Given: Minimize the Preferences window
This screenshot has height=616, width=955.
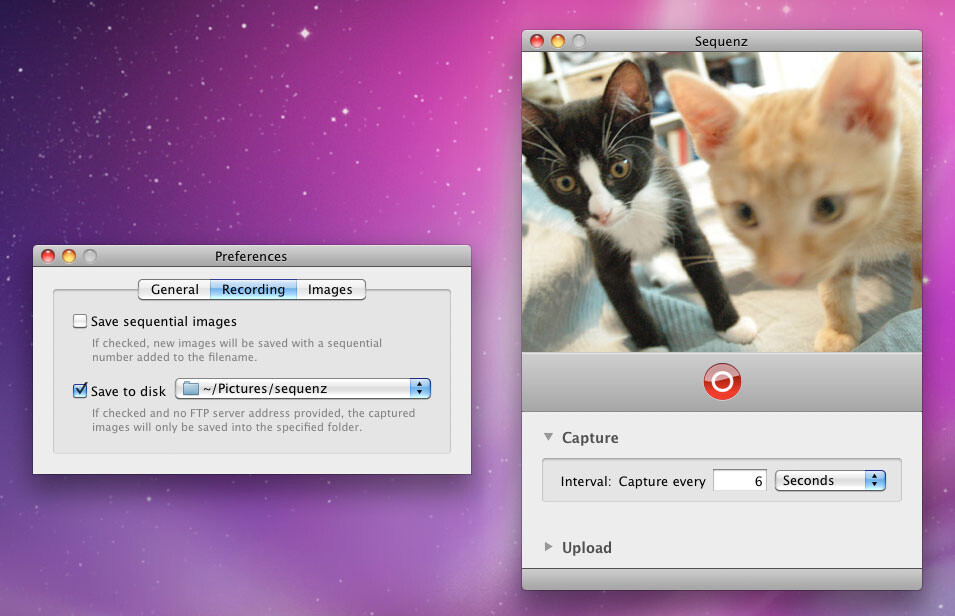Looking at the screenshot, I should [69, 256].
